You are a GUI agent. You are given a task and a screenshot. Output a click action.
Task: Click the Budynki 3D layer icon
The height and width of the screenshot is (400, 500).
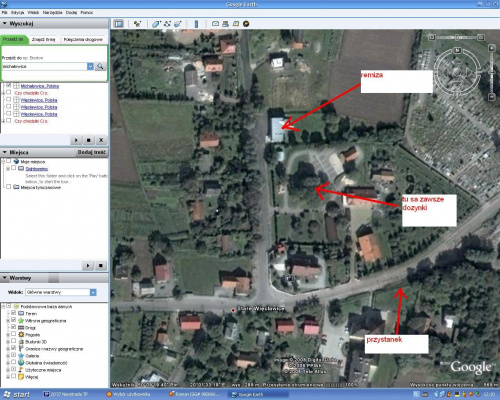point(21,342)
